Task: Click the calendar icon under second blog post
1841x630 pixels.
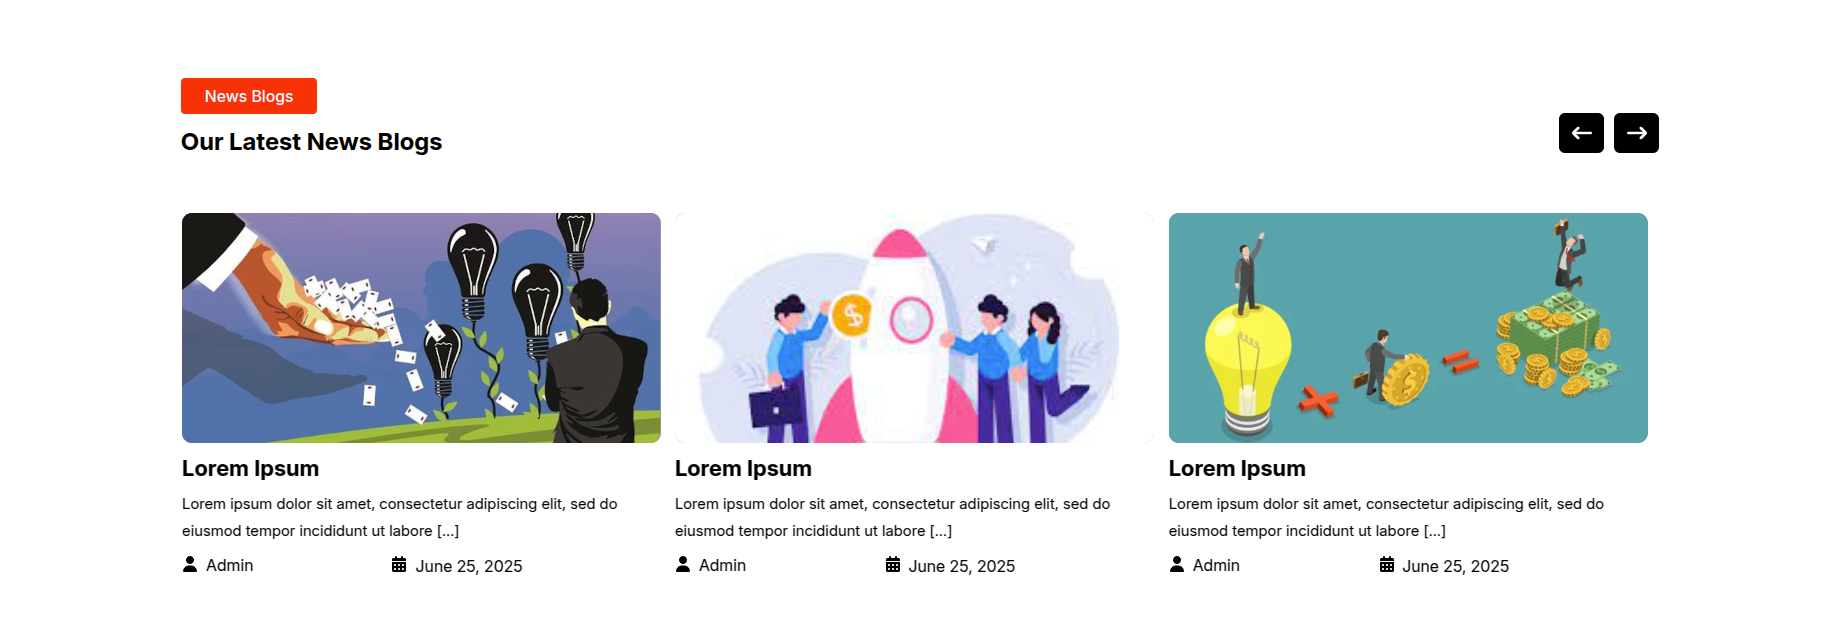Action: [x=893, y=564]
